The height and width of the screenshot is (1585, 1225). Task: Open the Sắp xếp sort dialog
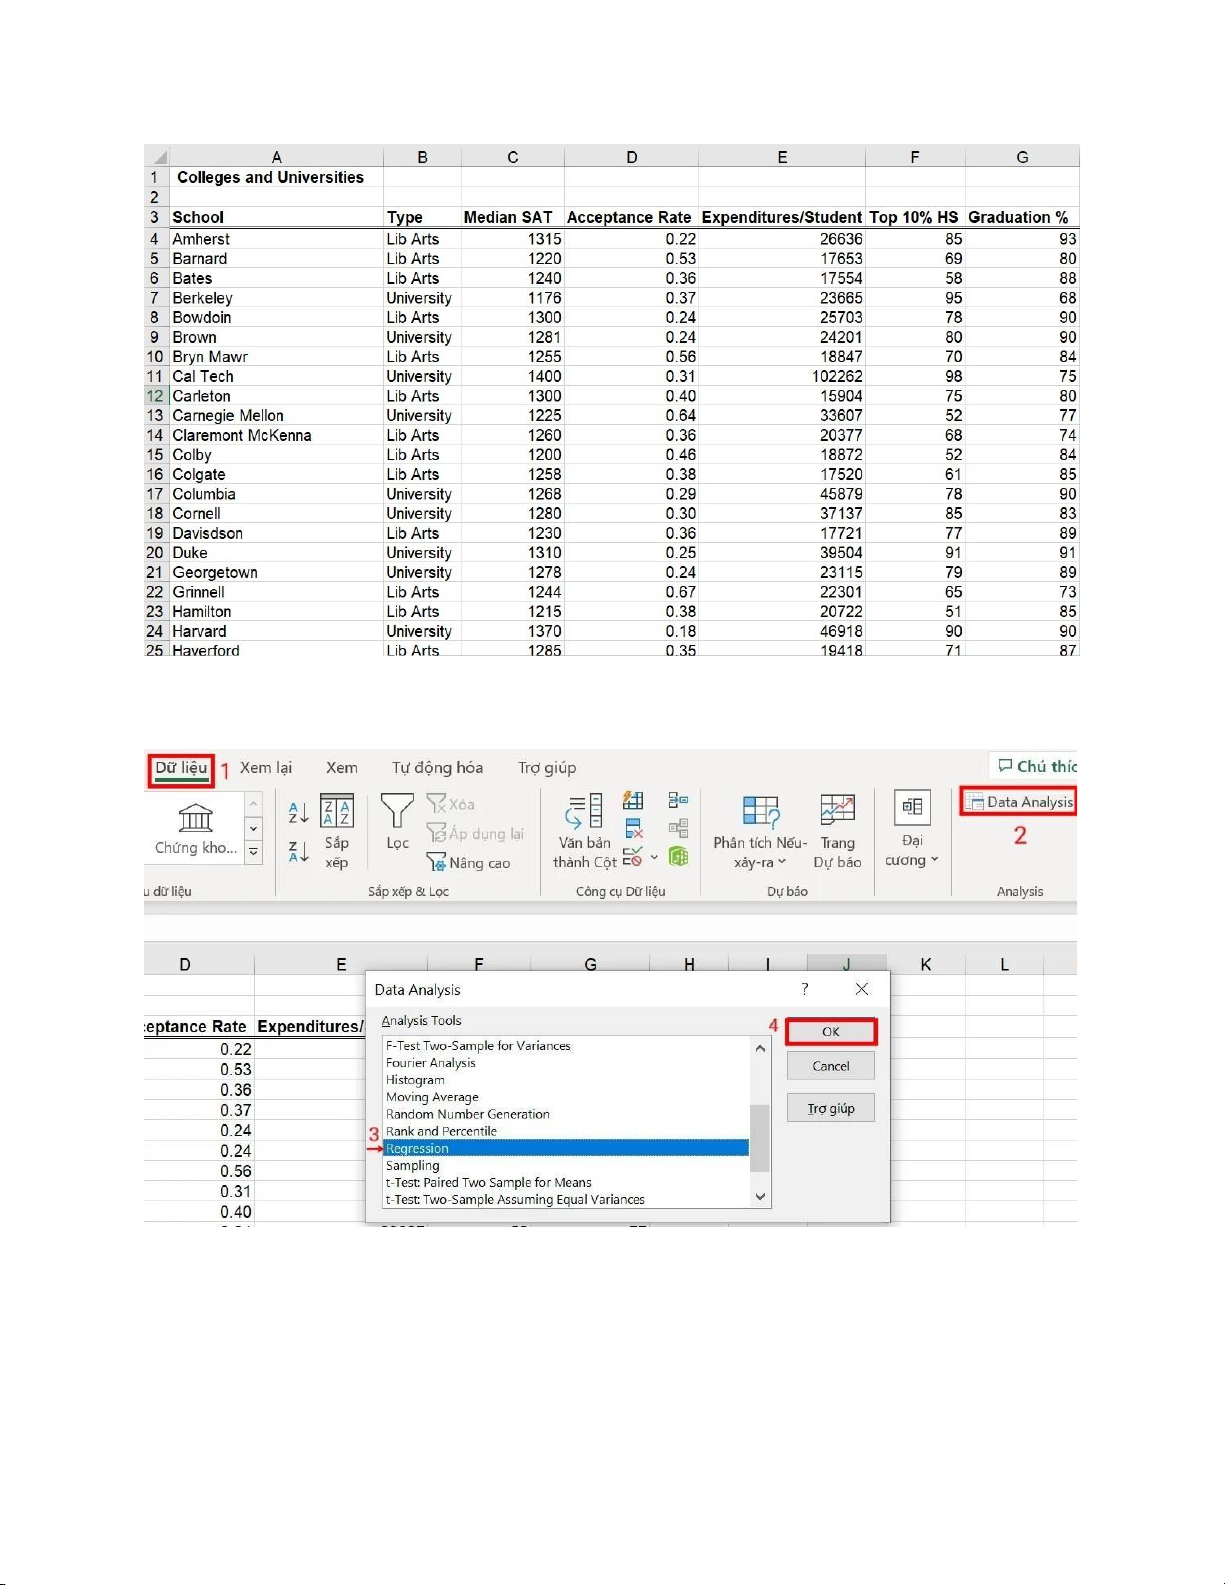pos(337,832)
